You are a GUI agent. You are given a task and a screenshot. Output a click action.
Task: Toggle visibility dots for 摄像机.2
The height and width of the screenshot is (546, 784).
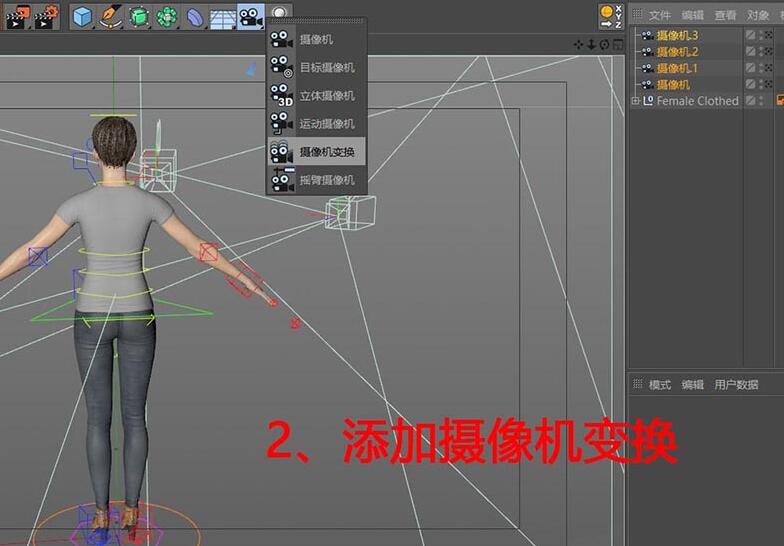coord(761,52)
